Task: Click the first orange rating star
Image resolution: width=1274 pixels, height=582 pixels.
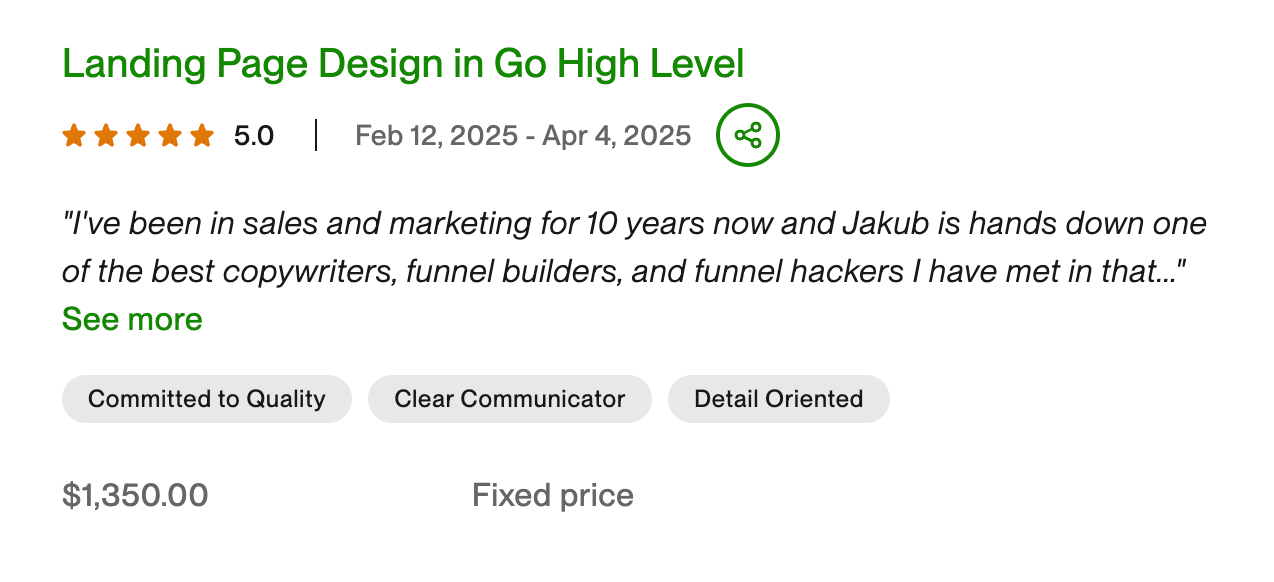Action: (74, 135)
